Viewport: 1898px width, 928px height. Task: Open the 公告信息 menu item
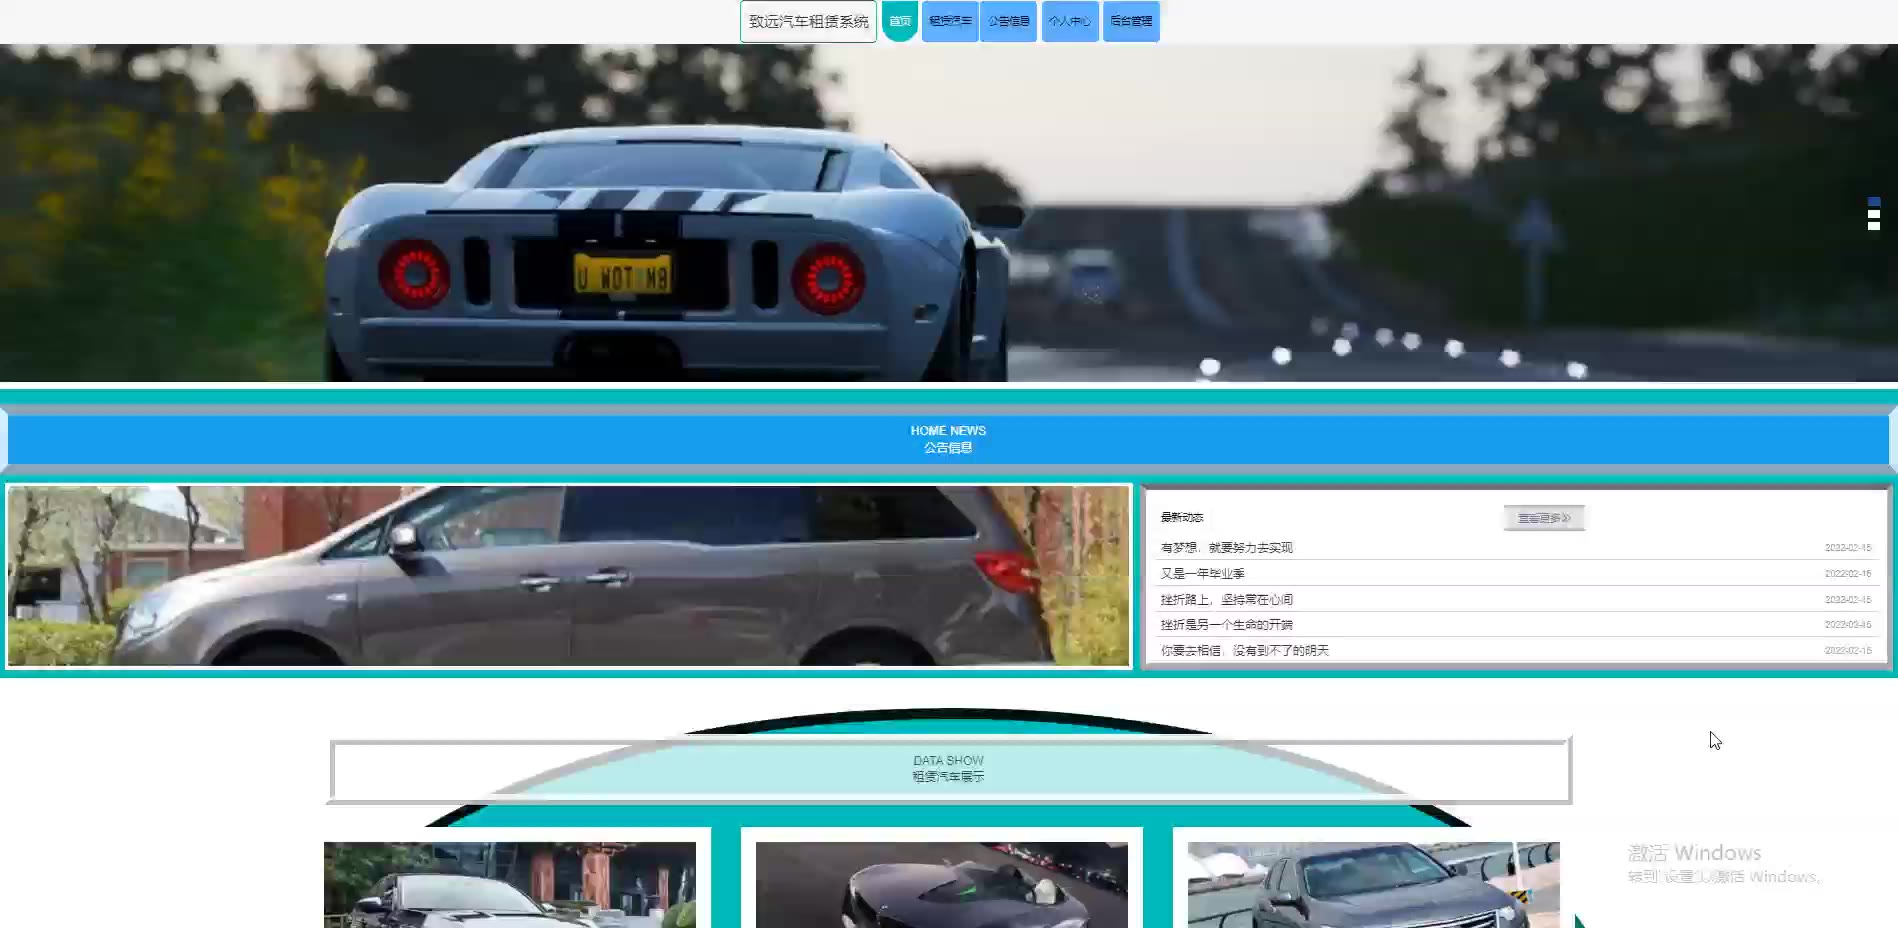pyautogui.click(x=1008, y=21)
